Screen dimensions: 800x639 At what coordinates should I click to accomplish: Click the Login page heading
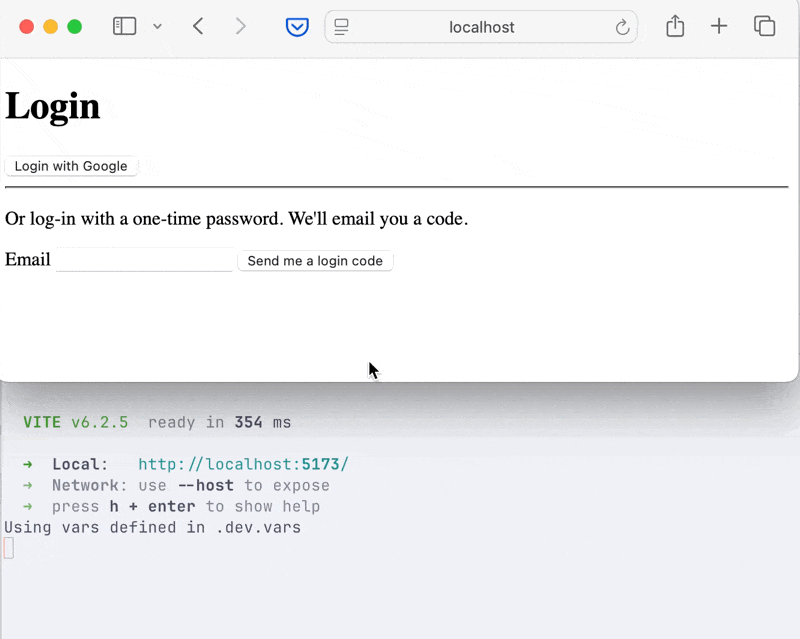pyautogui.click(x=52, y=106)
